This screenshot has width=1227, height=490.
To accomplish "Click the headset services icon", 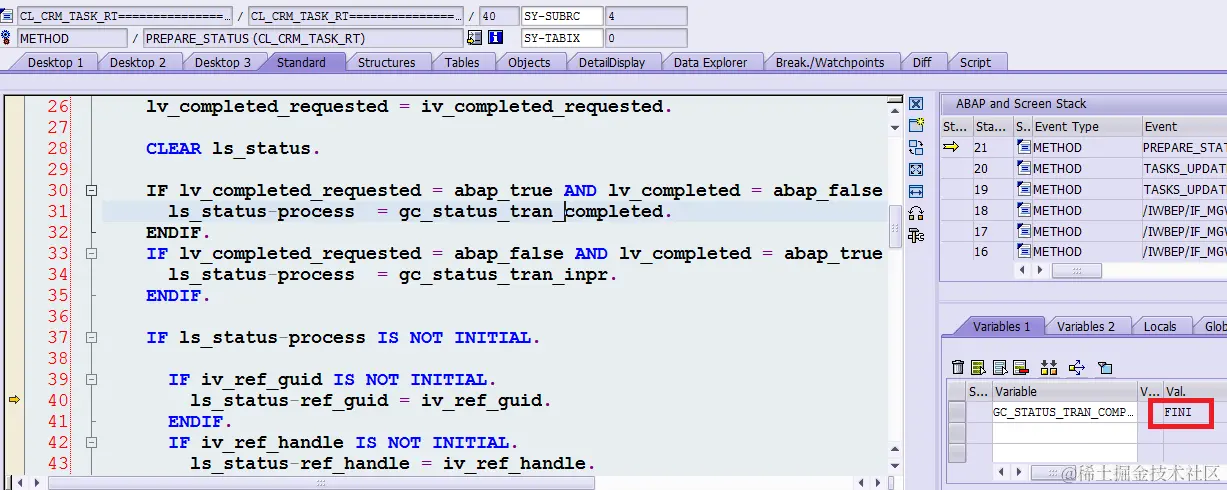I will pos(916,213).
